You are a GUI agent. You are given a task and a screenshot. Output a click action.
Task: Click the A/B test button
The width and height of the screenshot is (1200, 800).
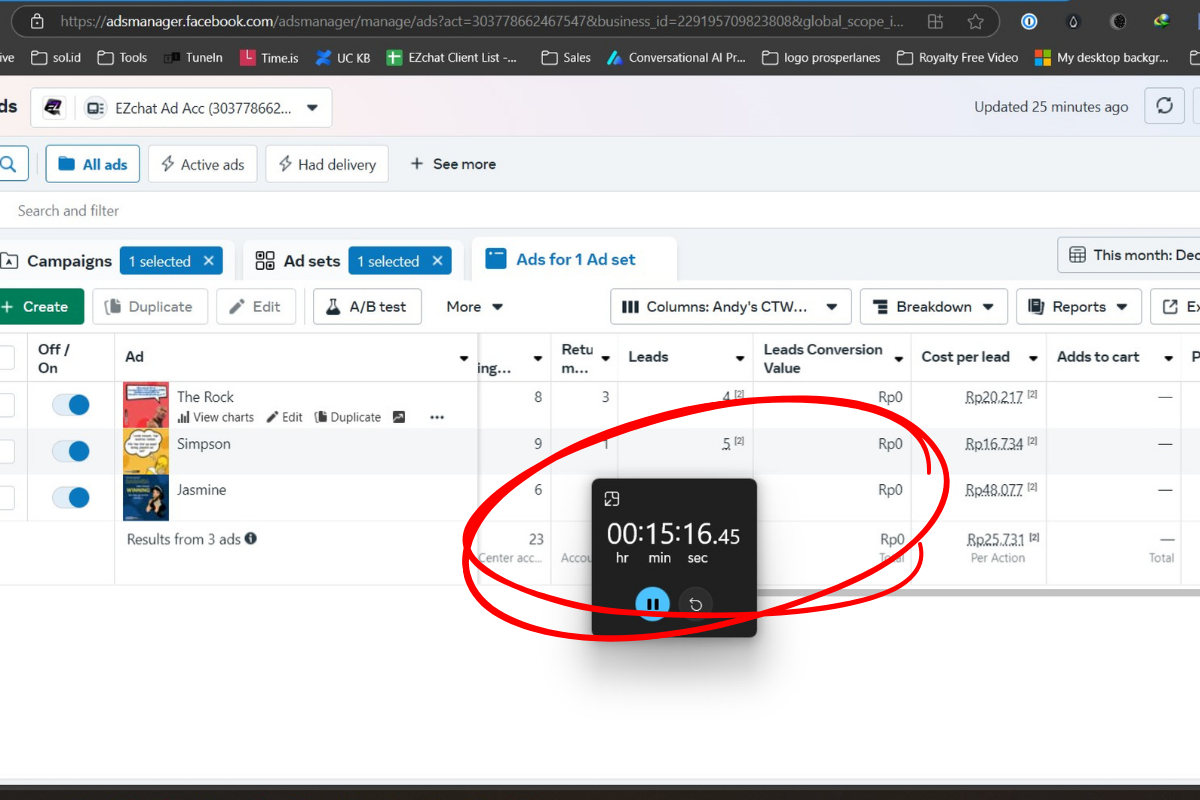pyautogui.click(x=367, y=307)
